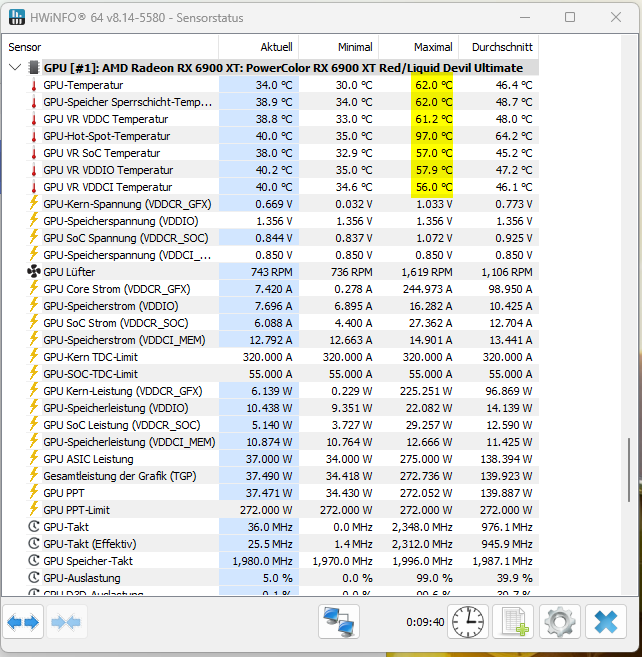Click lightning icon for GPU-Kern TDC-Limit

(34, 356)
